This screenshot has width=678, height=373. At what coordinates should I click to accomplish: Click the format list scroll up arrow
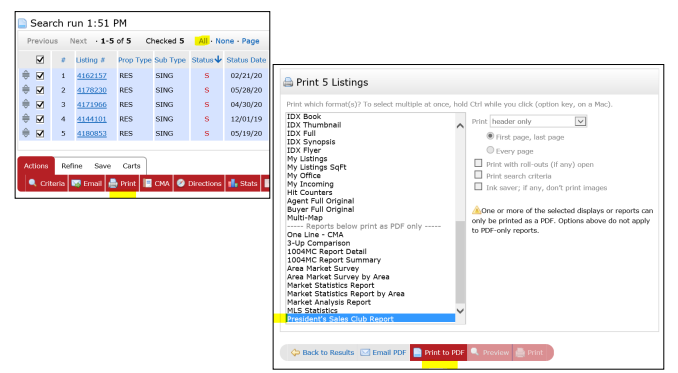click(x=460, y=126)
